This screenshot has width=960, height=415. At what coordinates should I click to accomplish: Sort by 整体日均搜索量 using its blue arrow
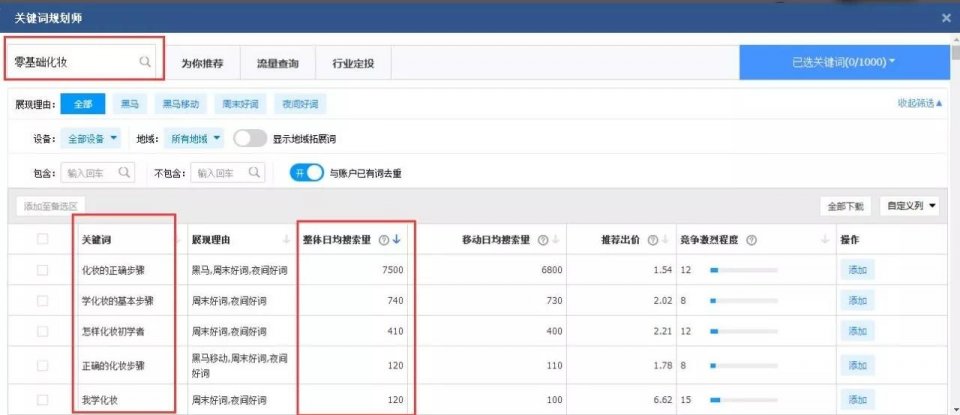point(396,239)
